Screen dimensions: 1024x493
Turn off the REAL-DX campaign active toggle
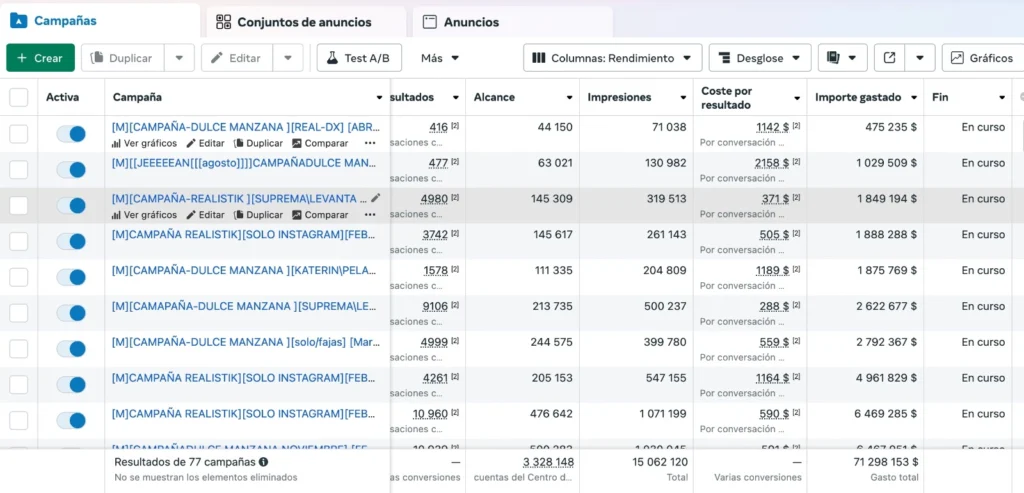point(71,134)
